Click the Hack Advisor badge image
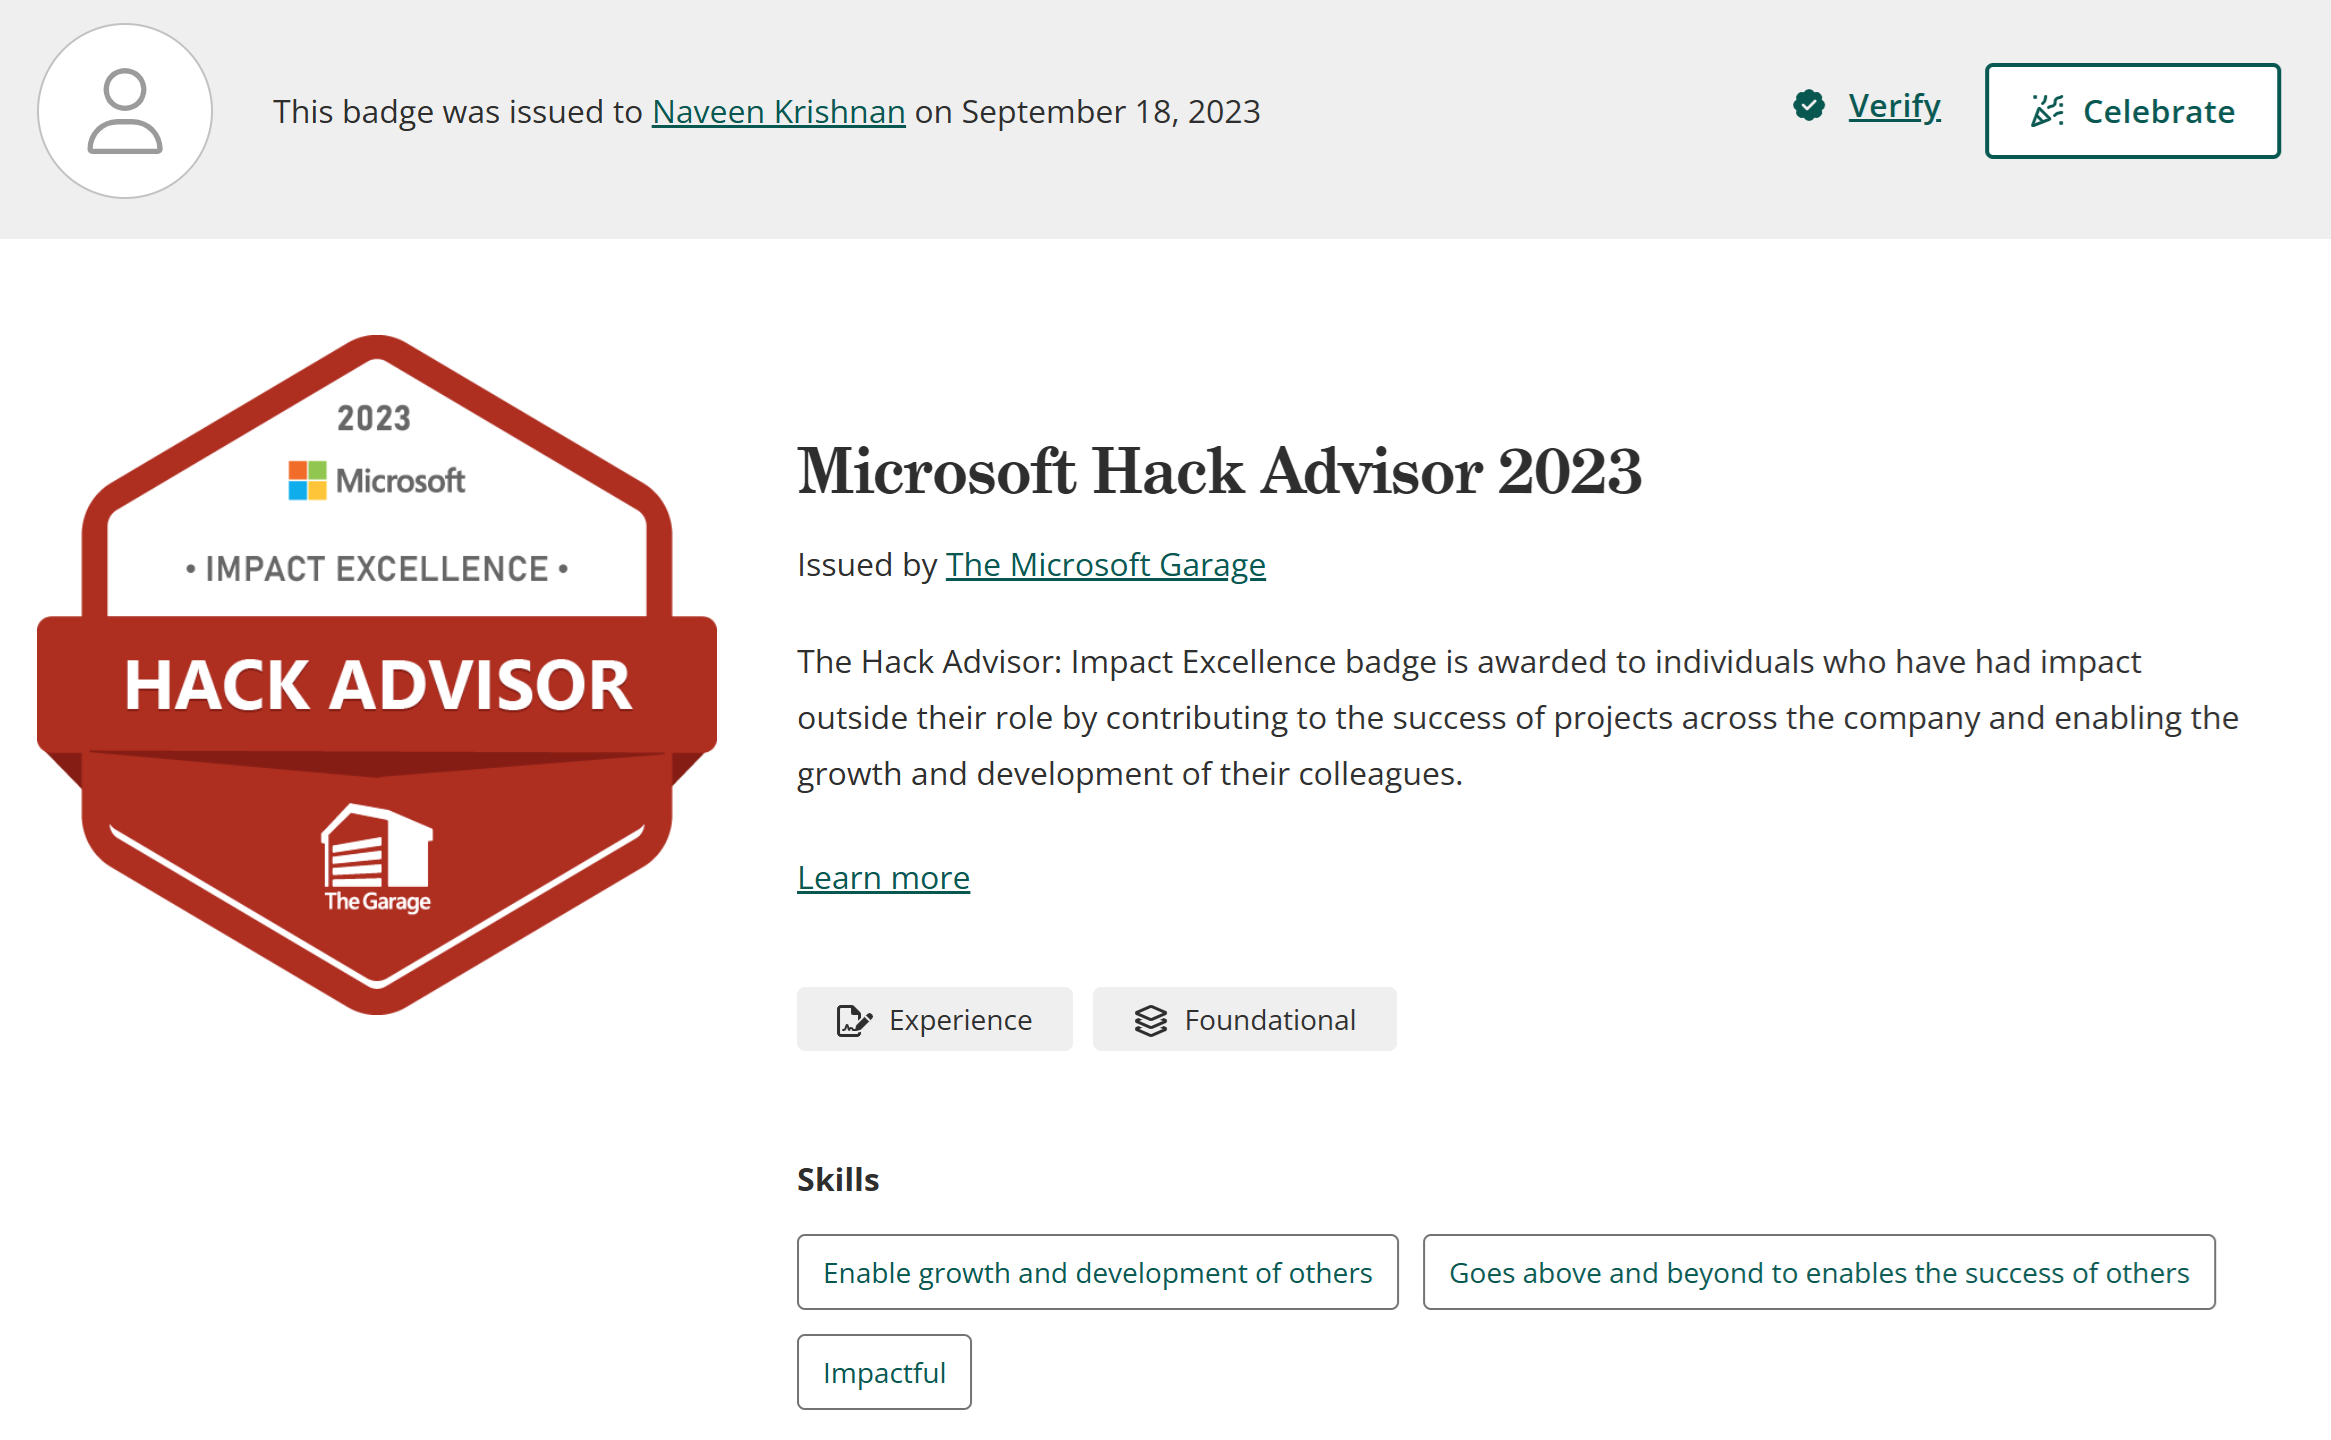The width and height of the screenshot is (2331, 1440). coord(377,675)
